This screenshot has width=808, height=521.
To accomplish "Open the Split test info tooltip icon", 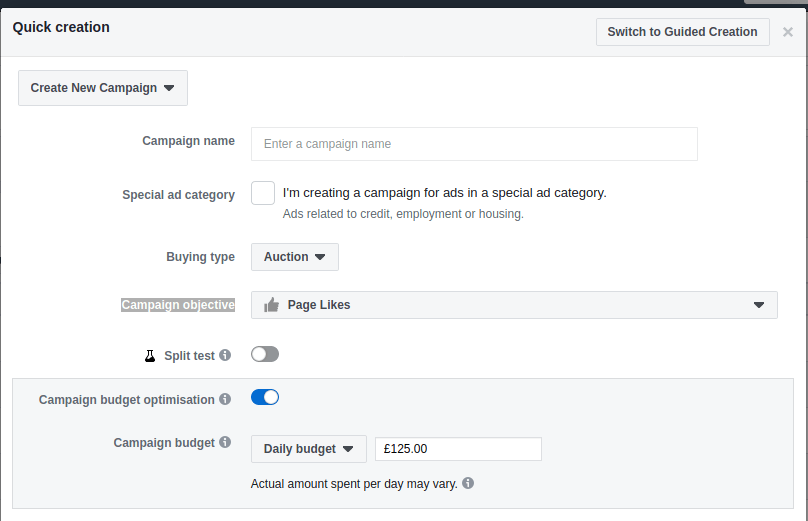I will 225,355.
